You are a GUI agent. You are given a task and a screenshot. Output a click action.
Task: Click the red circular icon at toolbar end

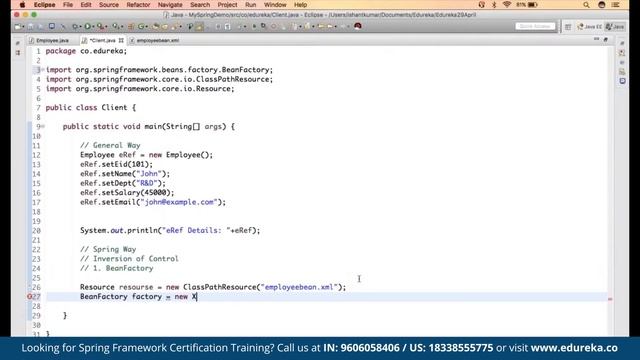tap(358, 26)
